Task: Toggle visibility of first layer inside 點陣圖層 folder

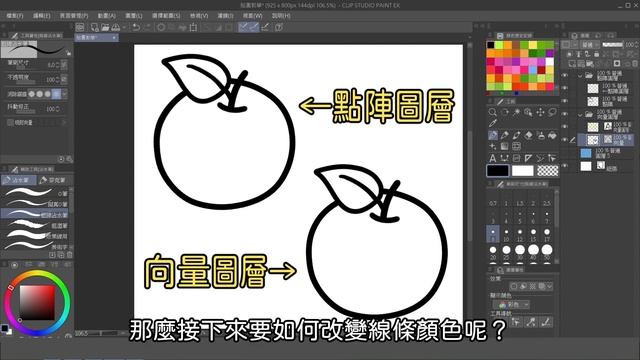Action: [564, 88]
